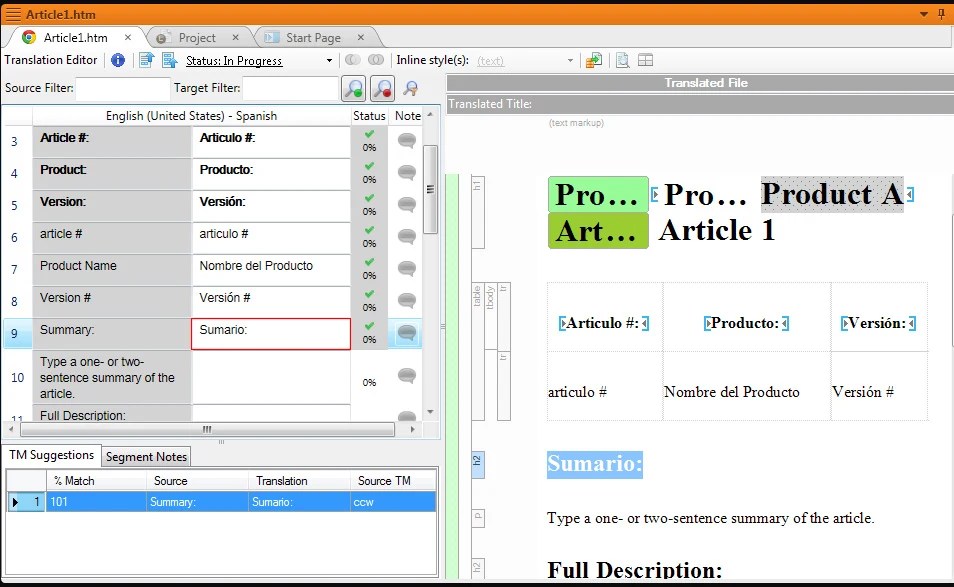The height and width of the screenshot is (587, 954).
Task: Click the green-arrow export icon by Inline styles
Action: [x=594, y=60]
